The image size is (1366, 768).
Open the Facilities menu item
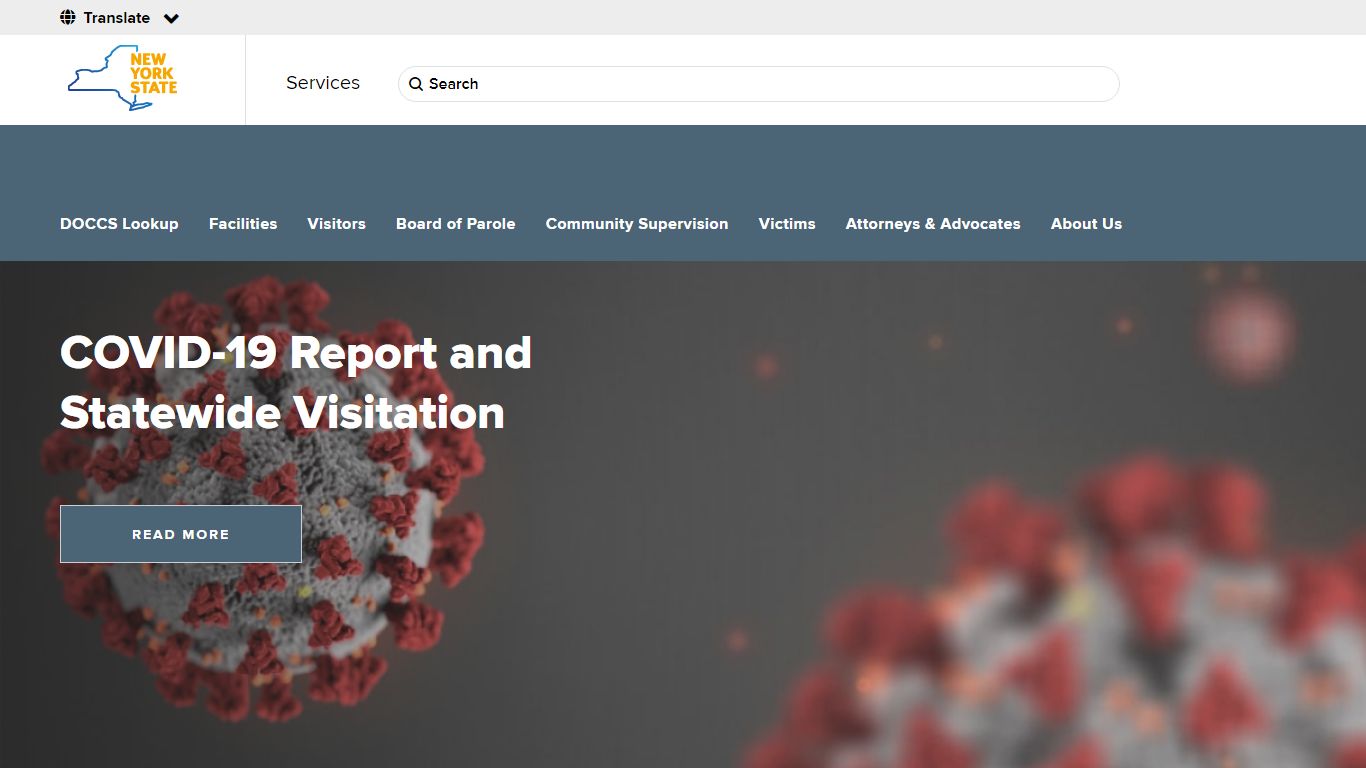coord(243,224)
